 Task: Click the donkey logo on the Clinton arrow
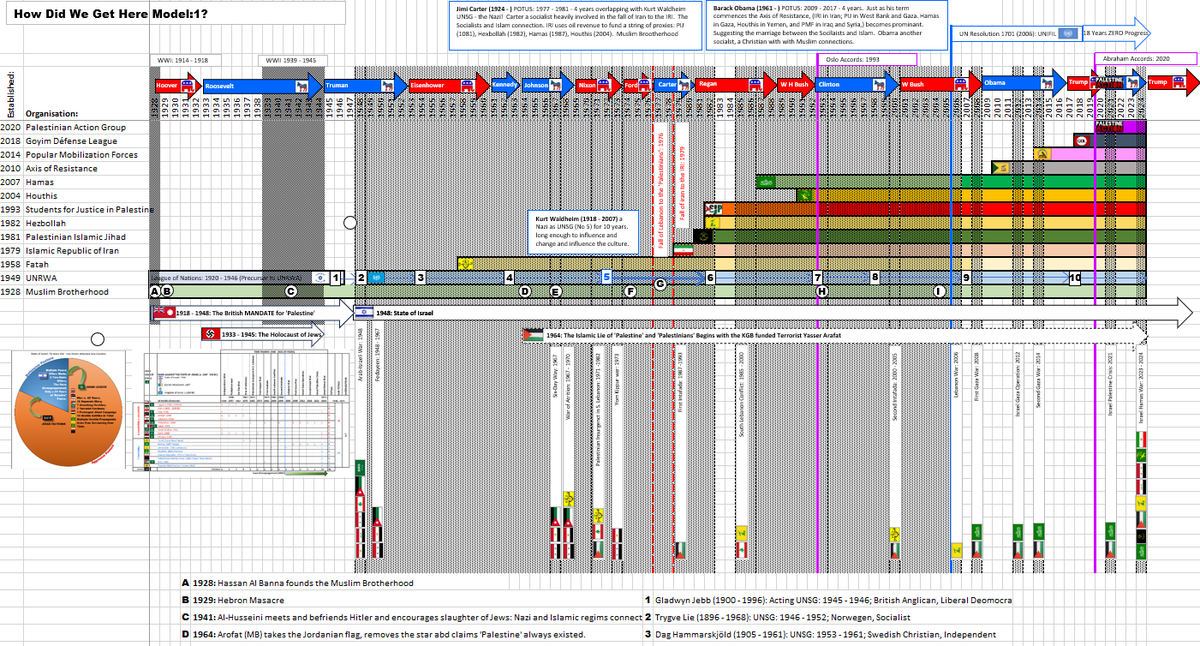pos(879,85)
